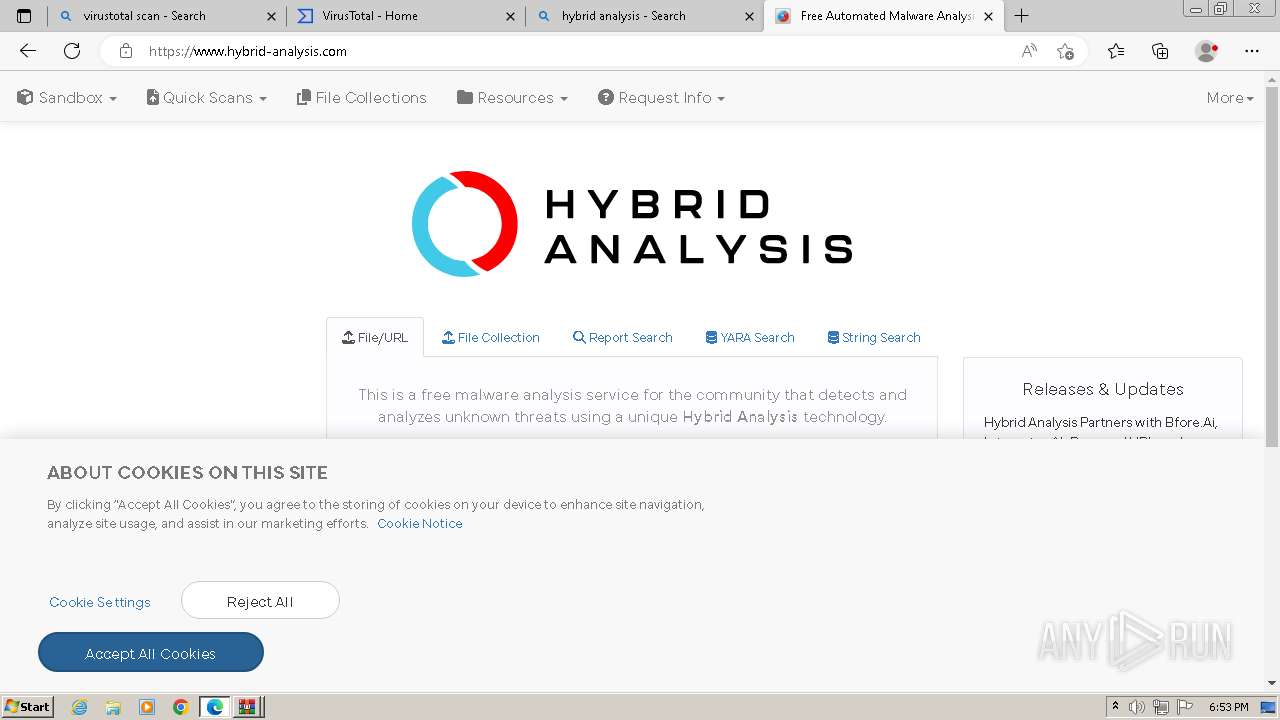Image resolution: width=1280 pixels, height=720 pixels.
Task: Close the VirusTotal - Home tab
Action: [510, 16]
